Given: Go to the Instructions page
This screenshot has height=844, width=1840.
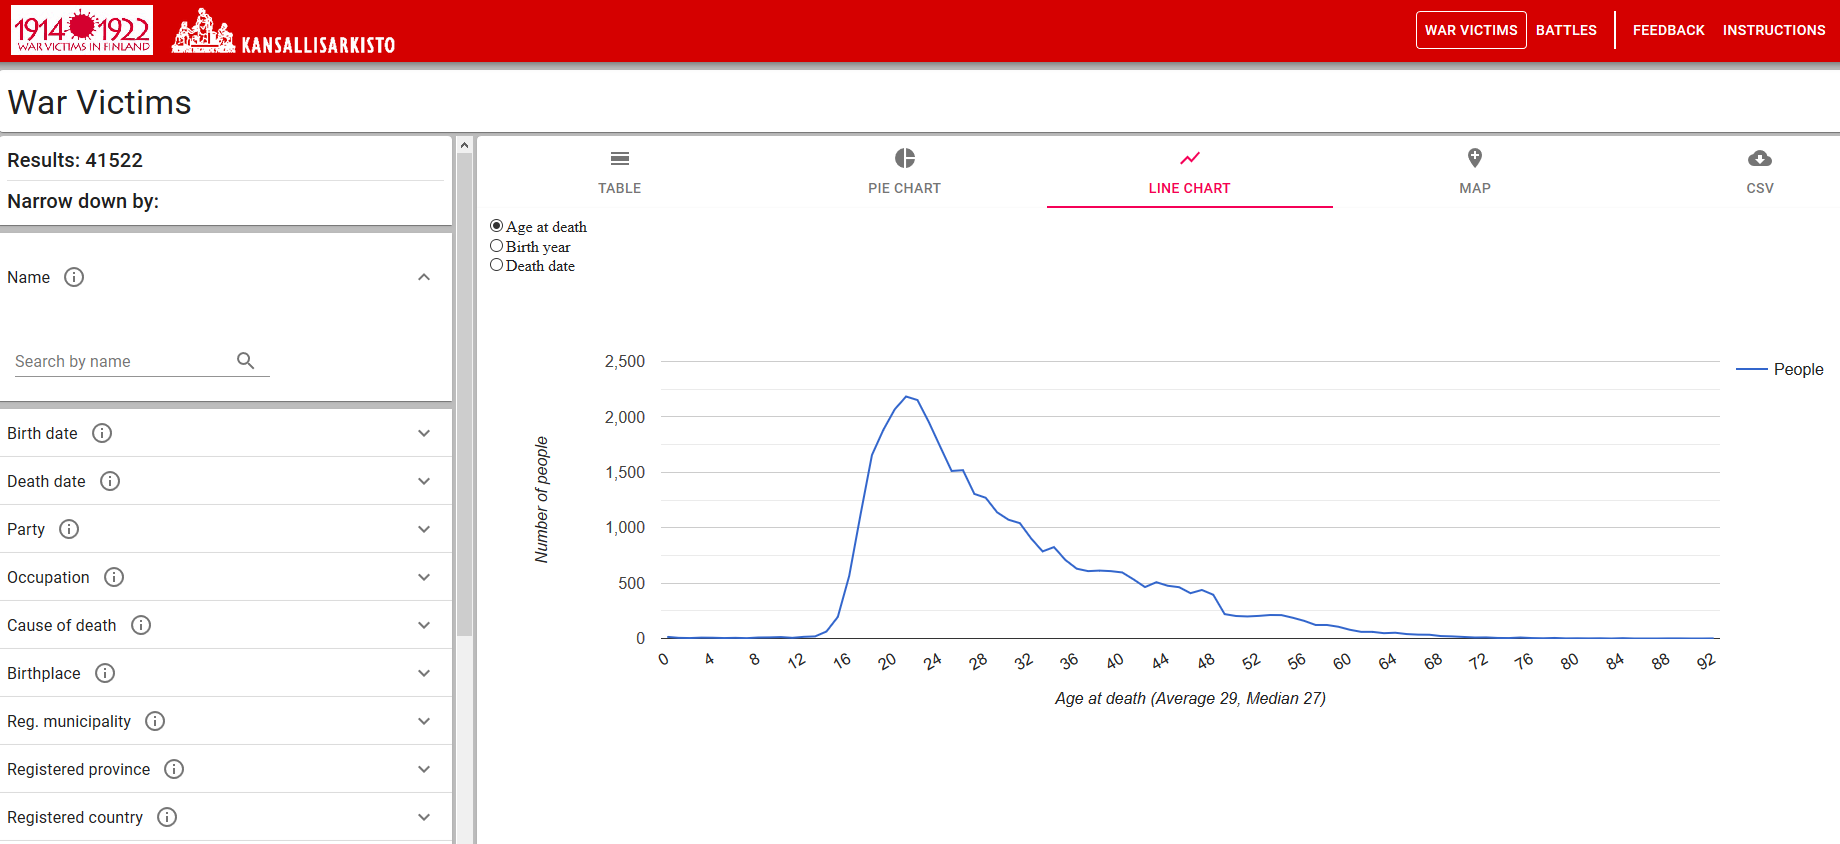Looking at the screenshot, I should tap(1773, 30).
